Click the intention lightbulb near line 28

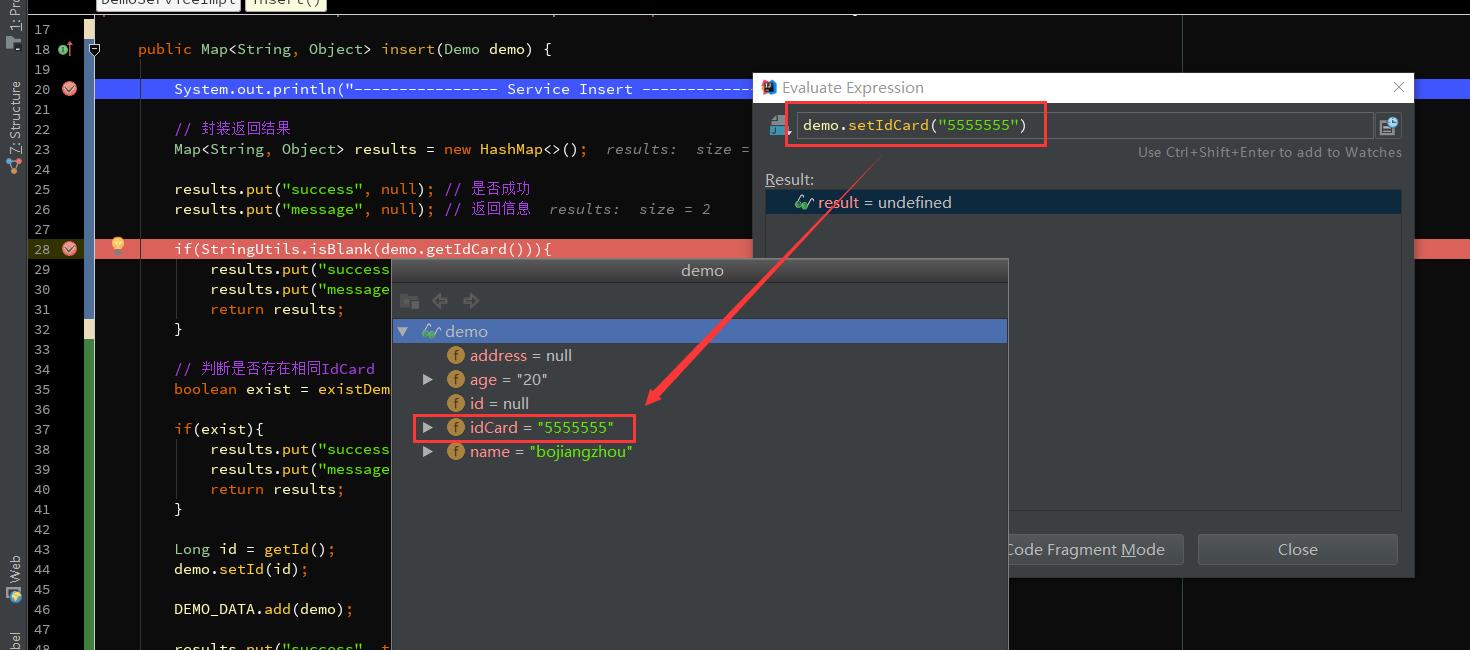pos(118,244)
